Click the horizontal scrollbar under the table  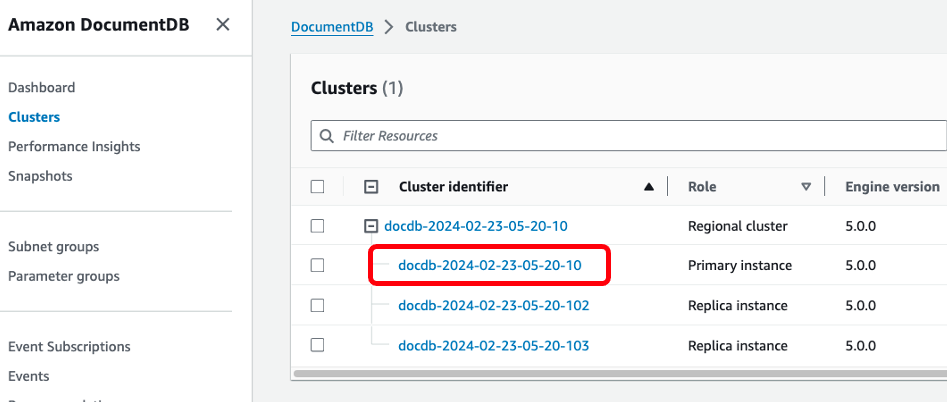pos(620,374)
